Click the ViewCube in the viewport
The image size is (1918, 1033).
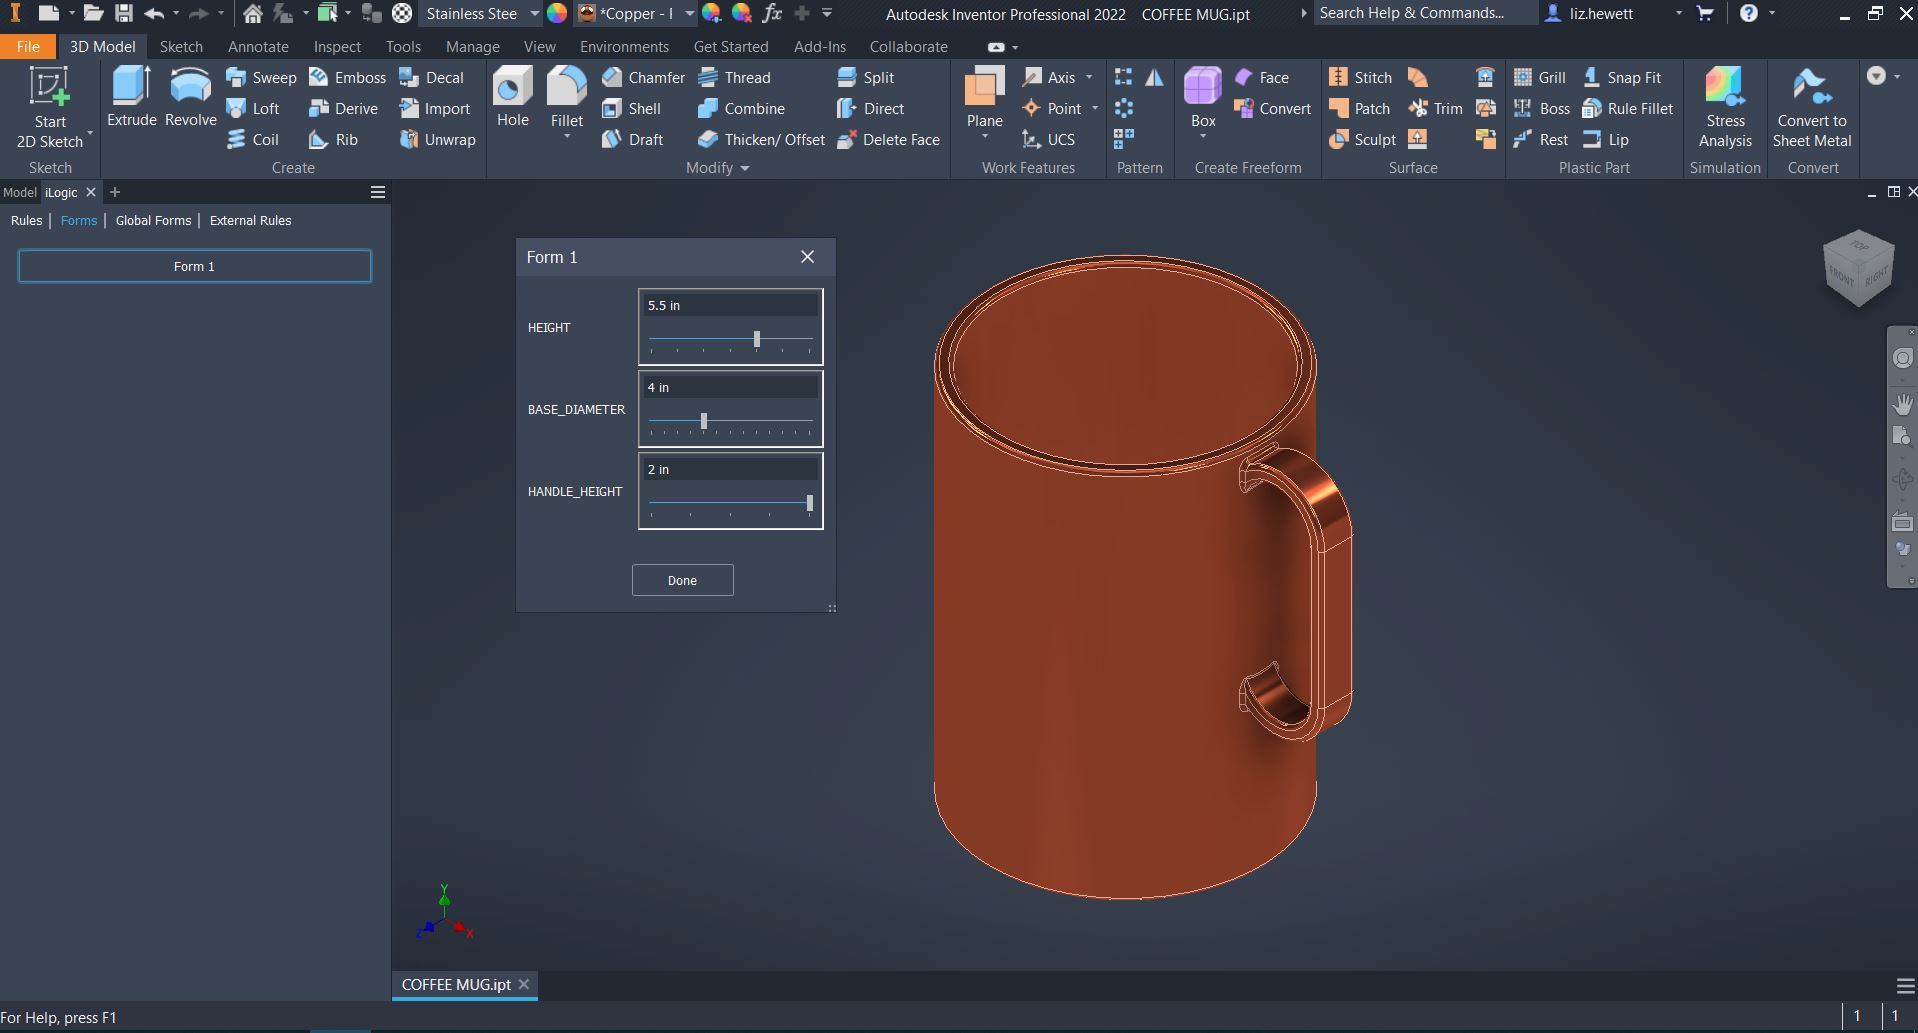pos(1858,268)
